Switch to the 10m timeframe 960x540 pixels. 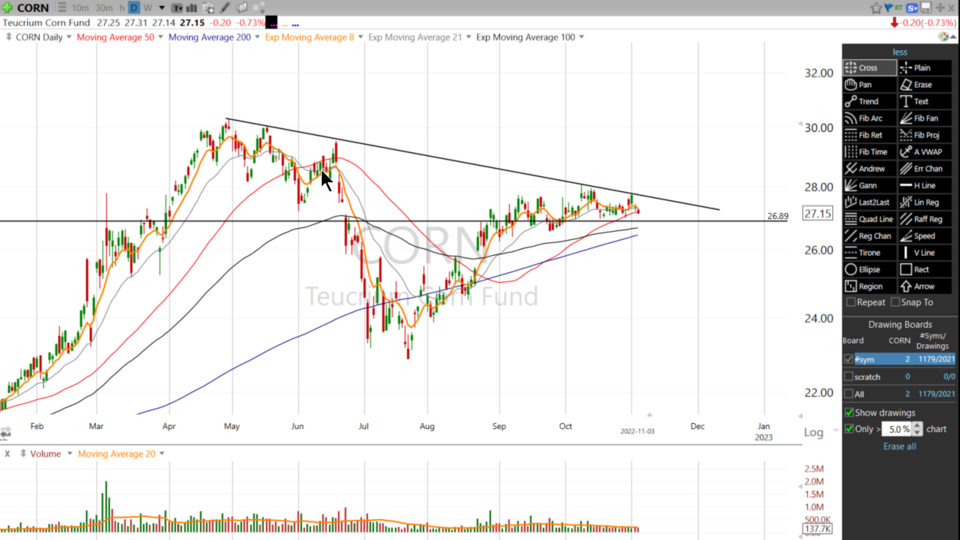pos(80,8)
